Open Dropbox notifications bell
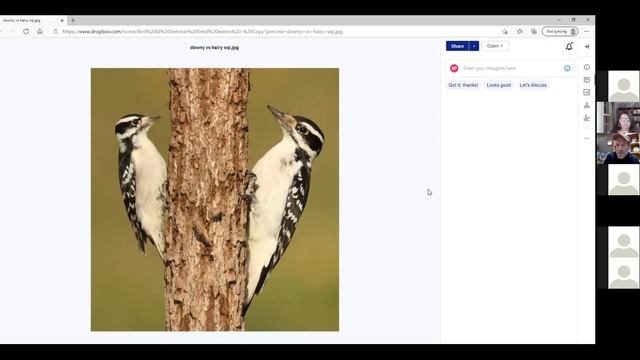 (569, 47)
